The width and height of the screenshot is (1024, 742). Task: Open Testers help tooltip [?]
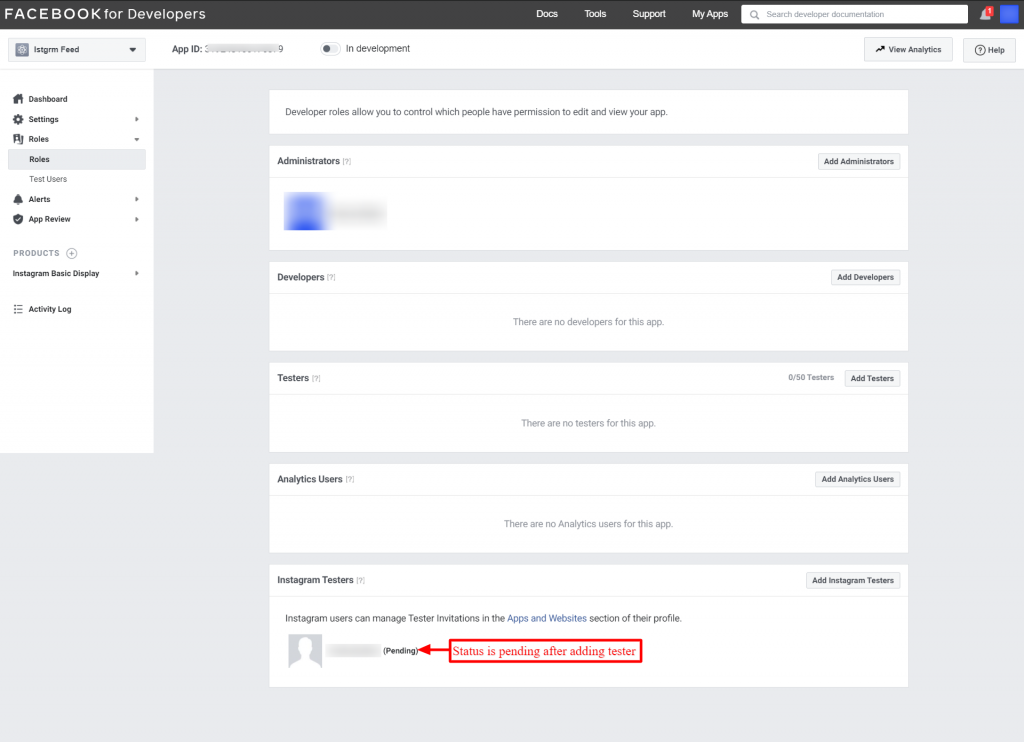pos(316,379)
